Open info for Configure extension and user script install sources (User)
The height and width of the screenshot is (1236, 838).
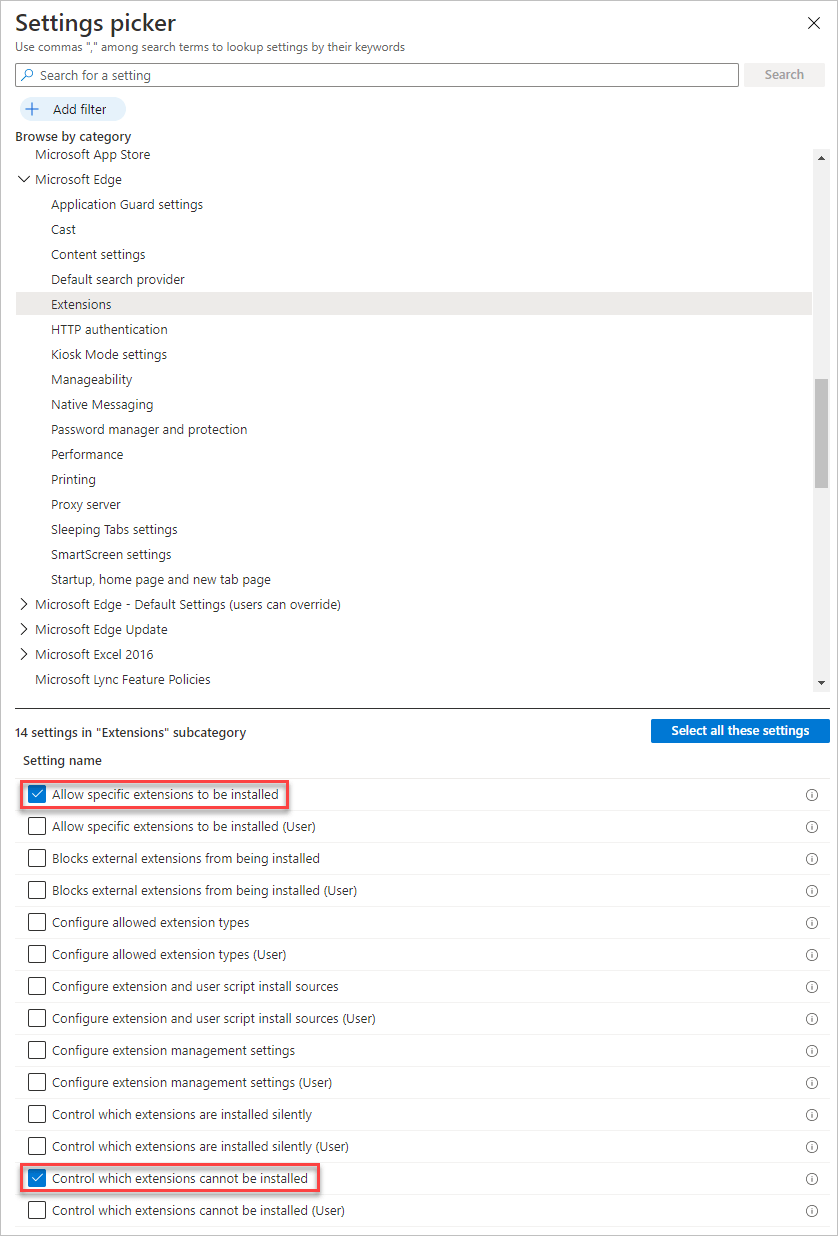click(x=812, y=1019)
